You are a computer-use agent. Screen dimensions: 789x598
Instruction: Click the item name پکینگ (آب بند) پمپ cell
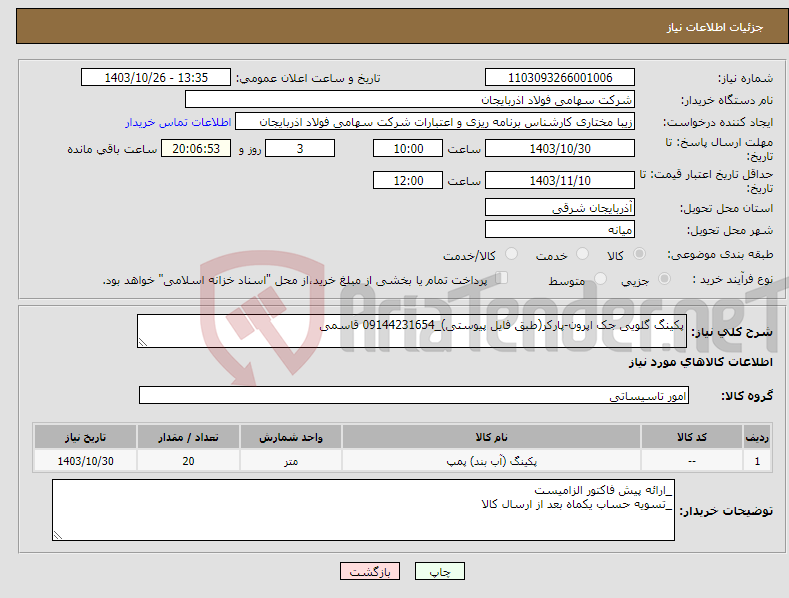(491, 461)
